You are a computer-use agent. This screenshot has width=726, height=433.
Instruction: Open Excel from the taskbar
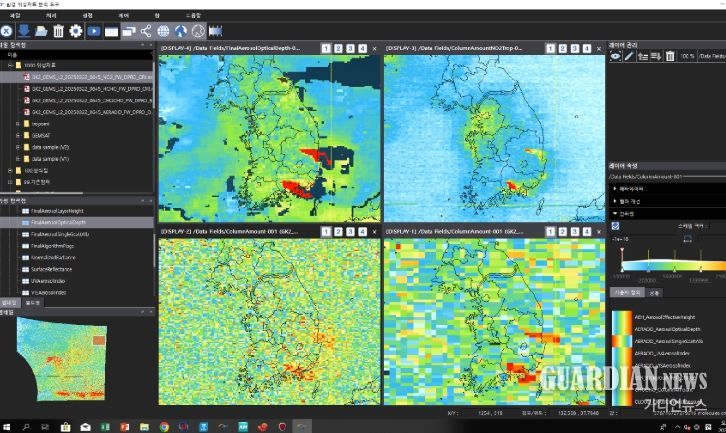click(x=105, y=427)
